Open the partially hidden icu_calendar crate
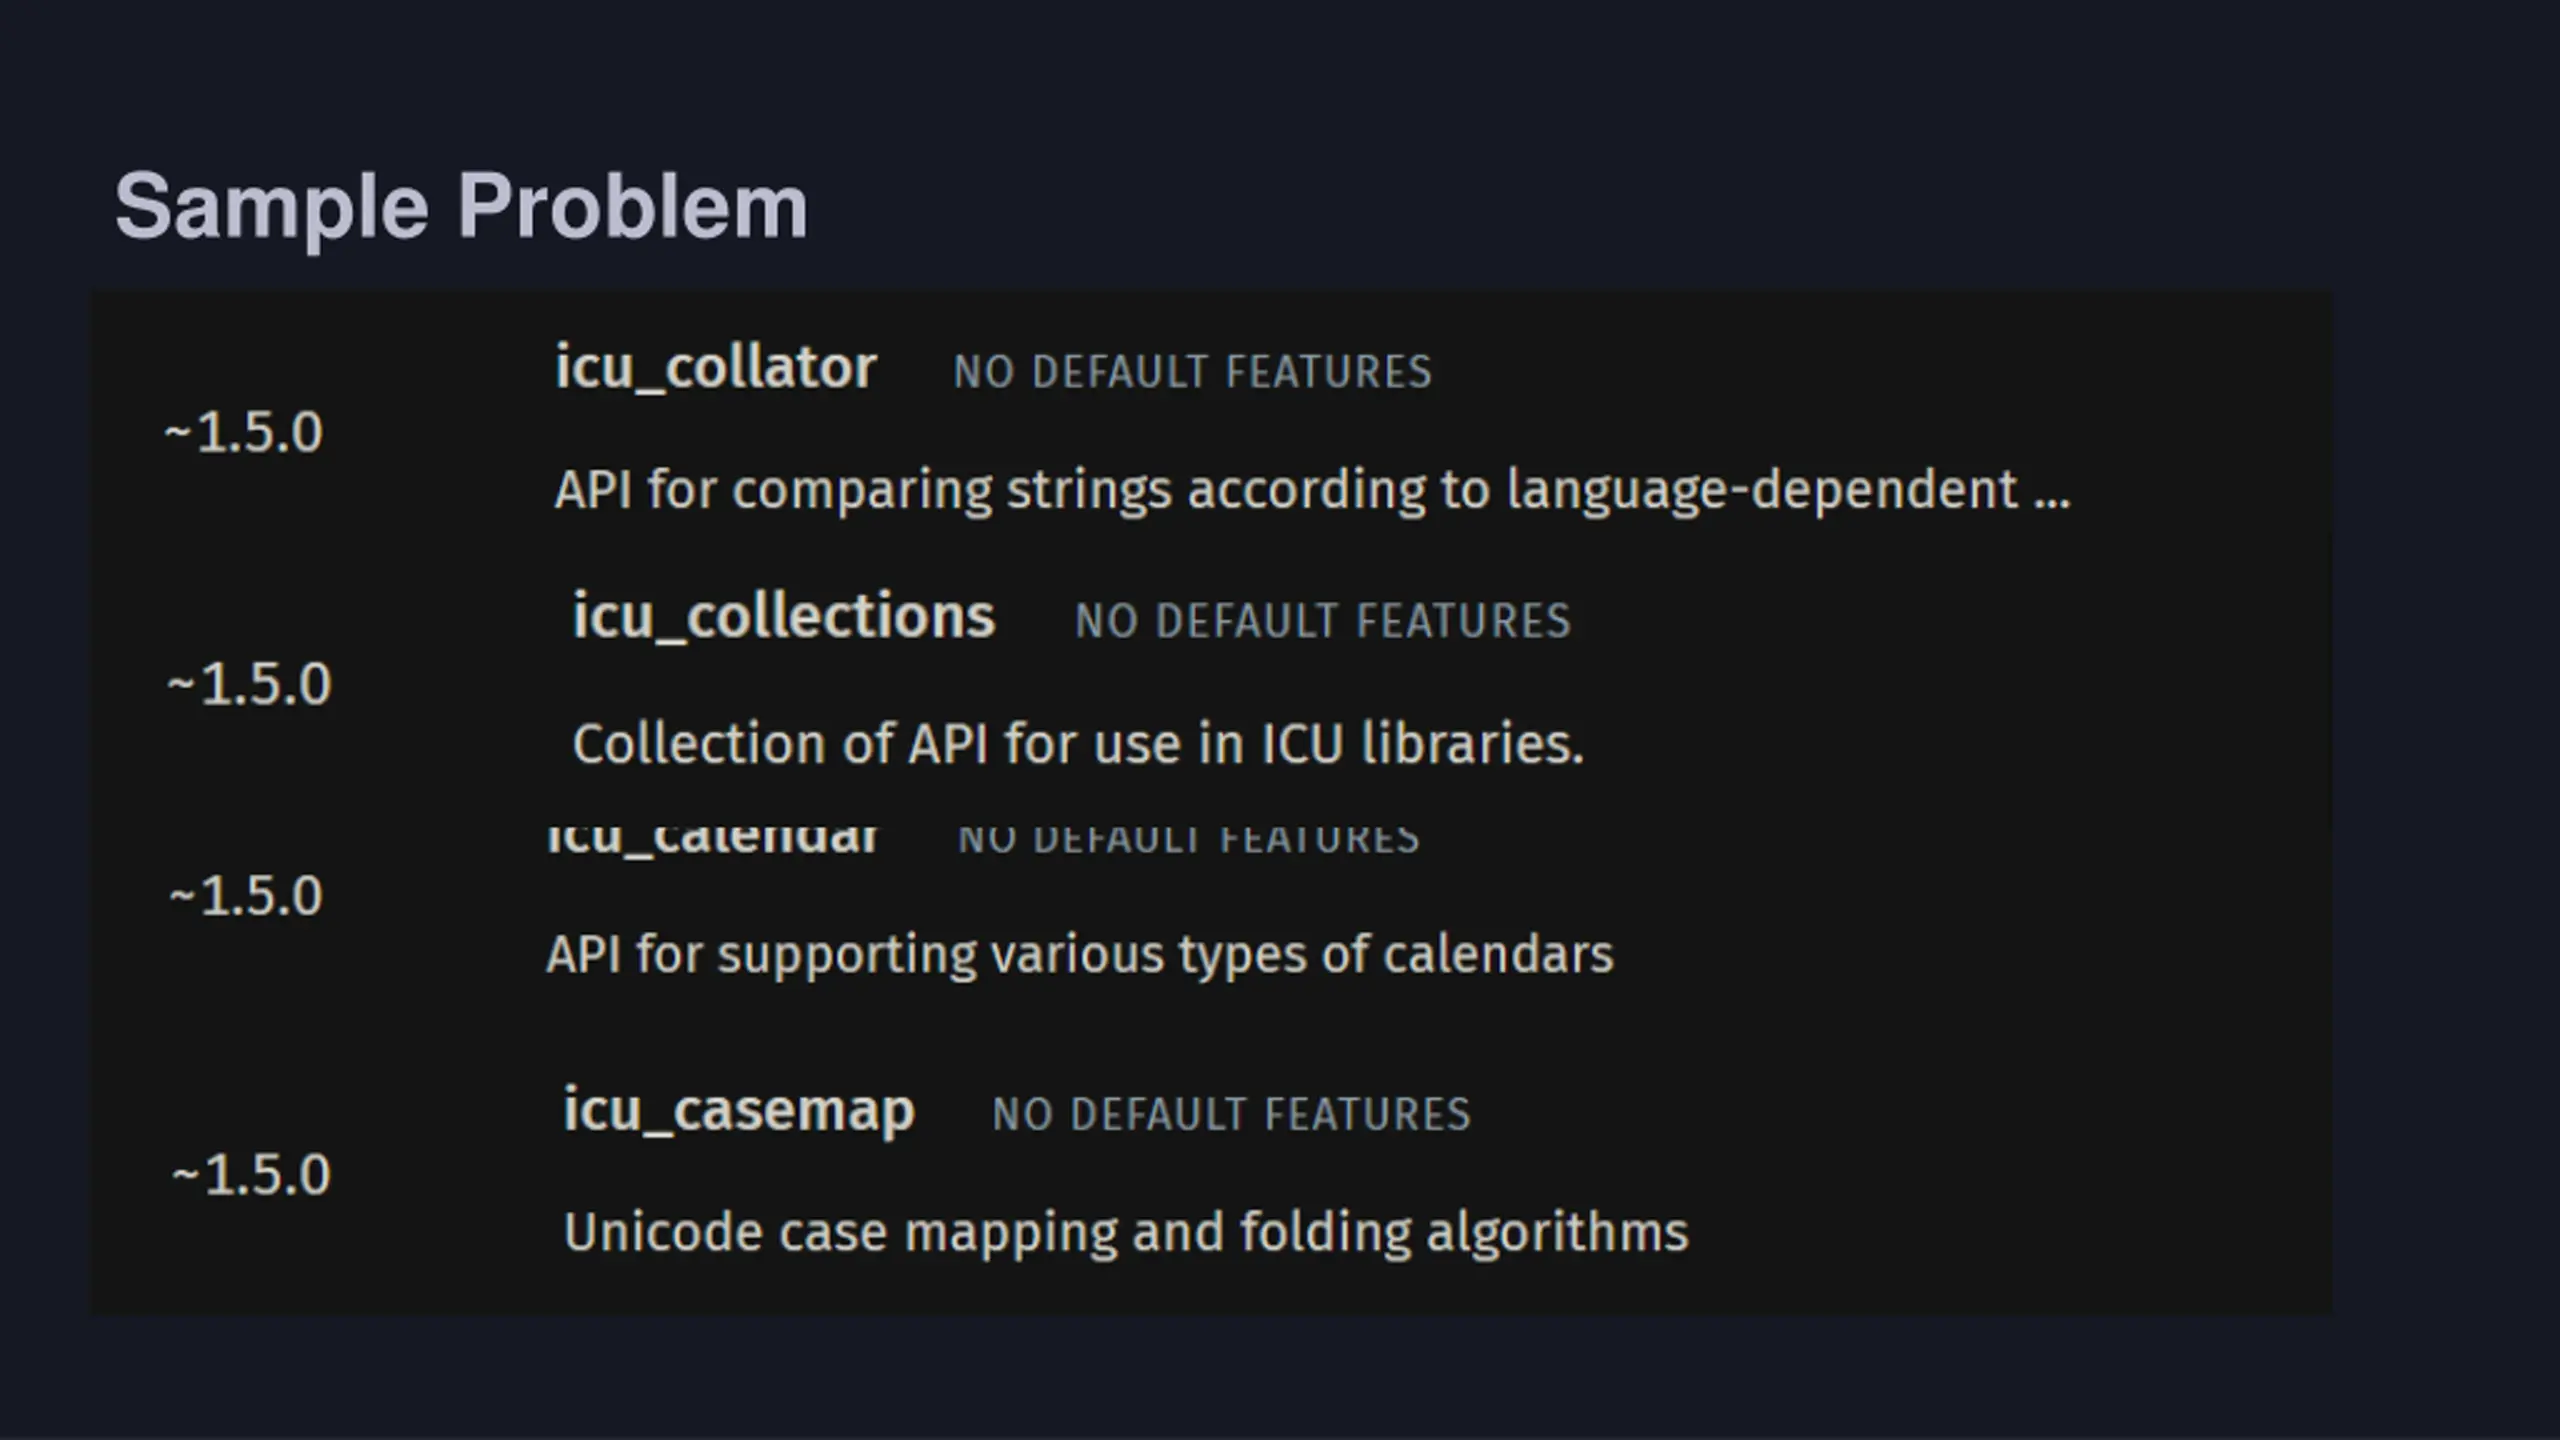 coord(713,840)
